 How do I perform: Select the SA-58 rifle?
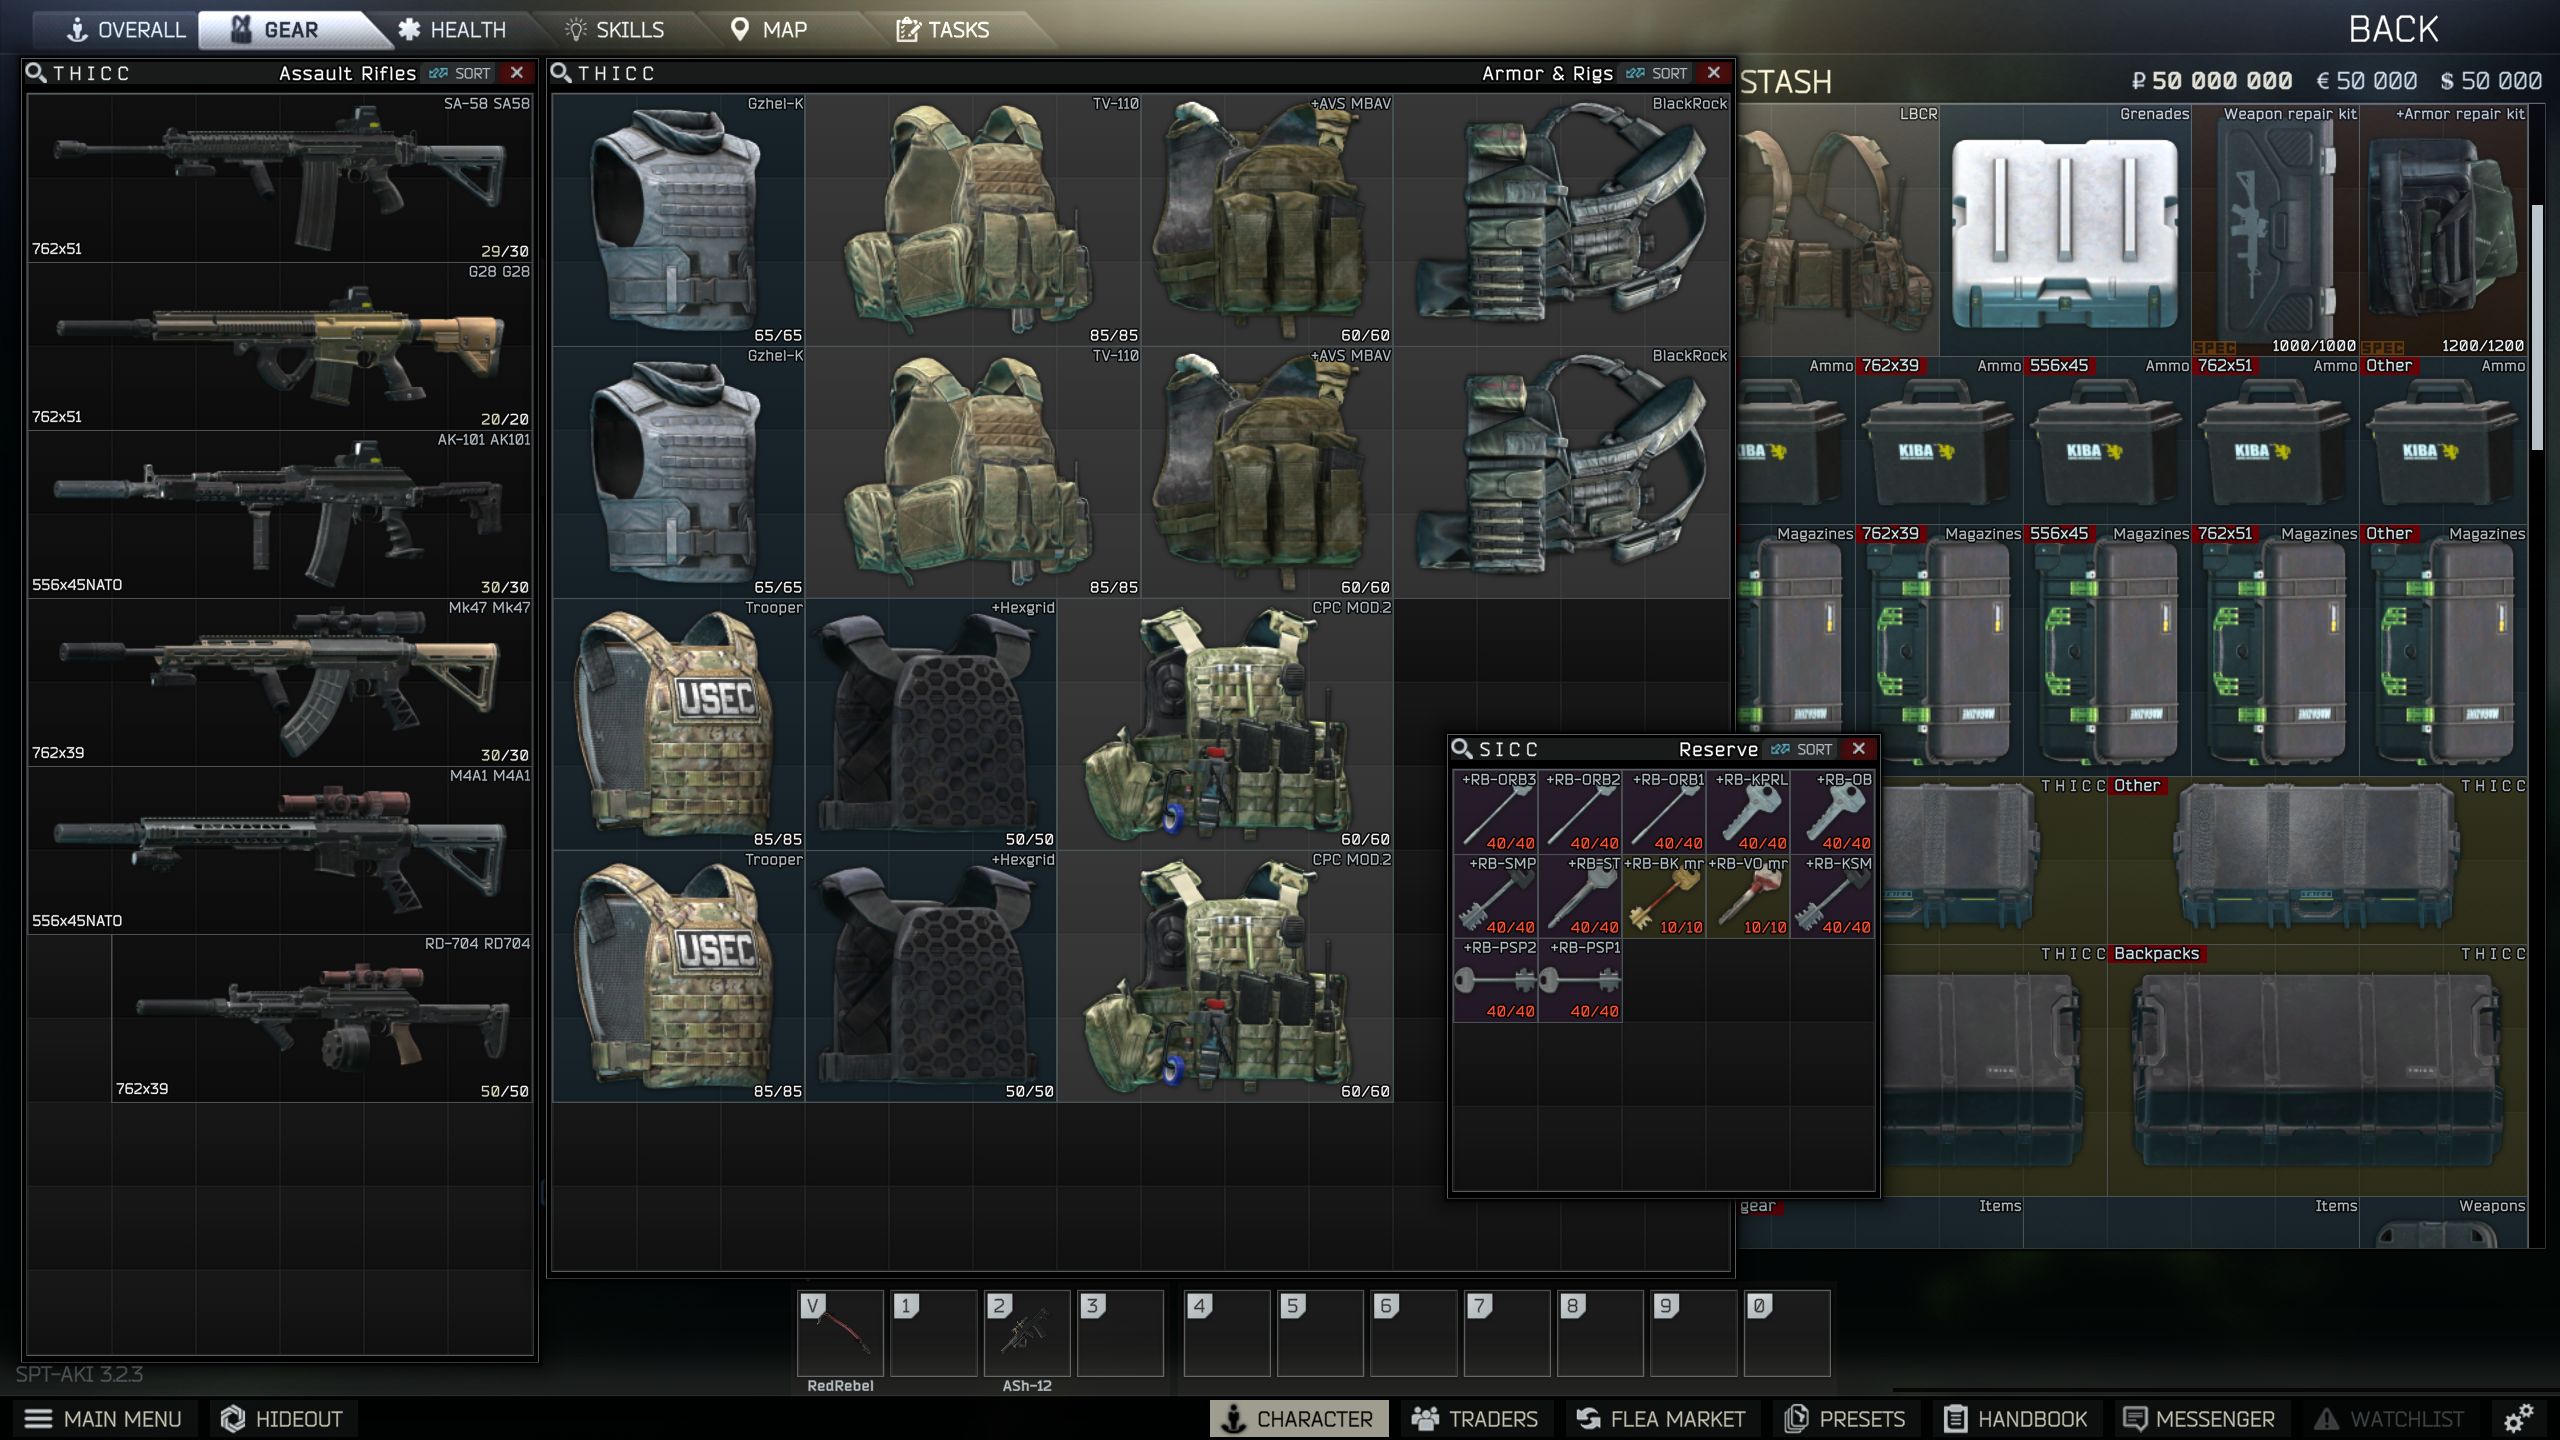point(280,178)
